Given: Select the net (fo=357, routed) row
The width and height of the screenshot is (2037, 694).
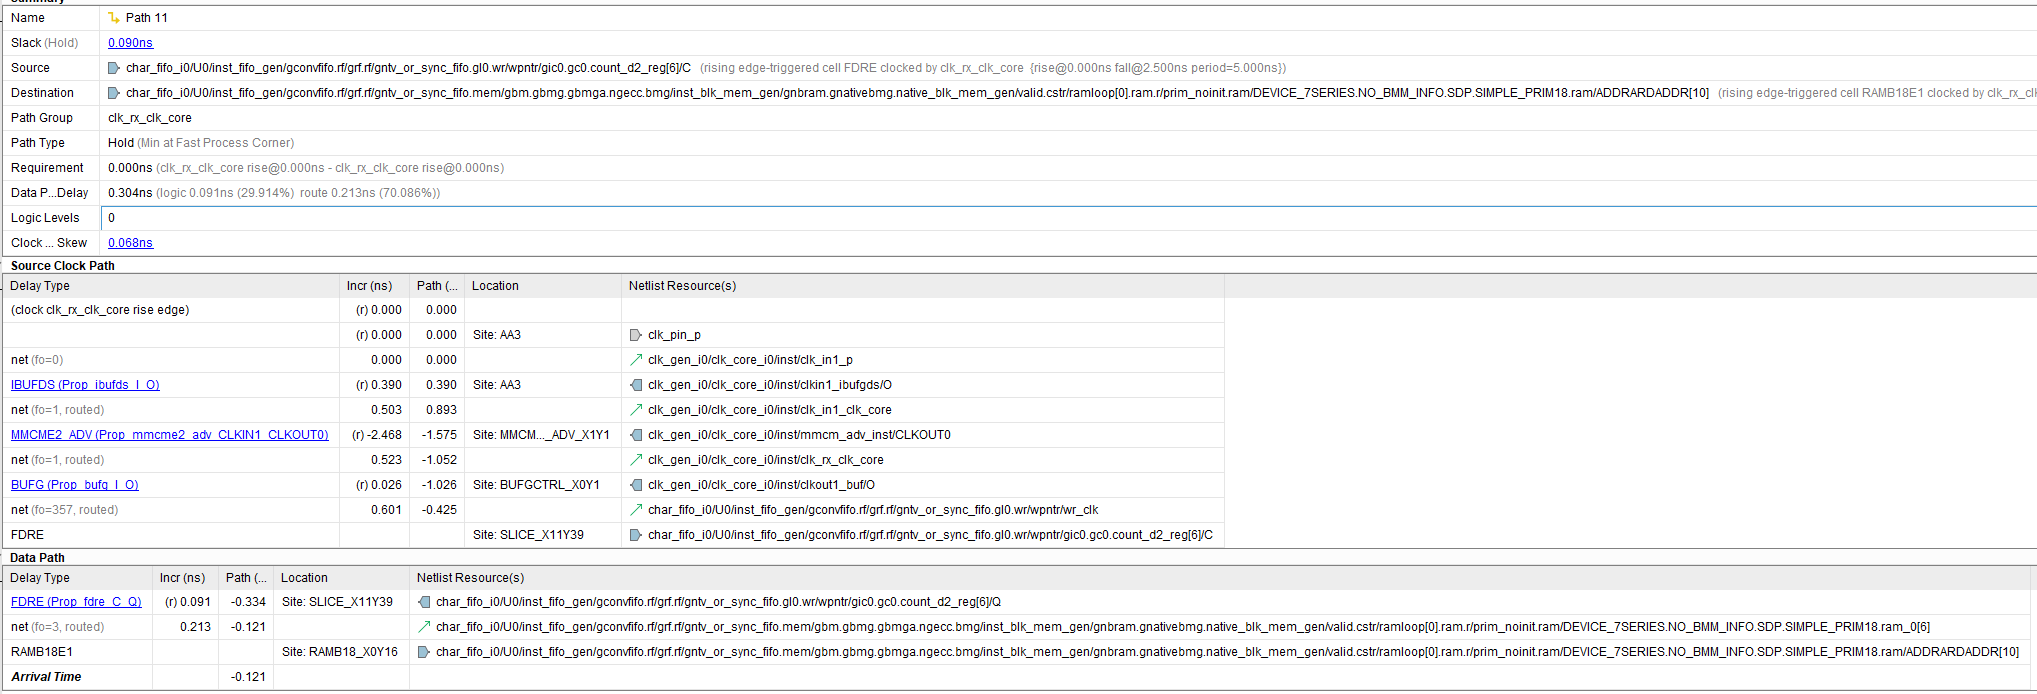Looking at the screenshot, I should click(613, 510).
